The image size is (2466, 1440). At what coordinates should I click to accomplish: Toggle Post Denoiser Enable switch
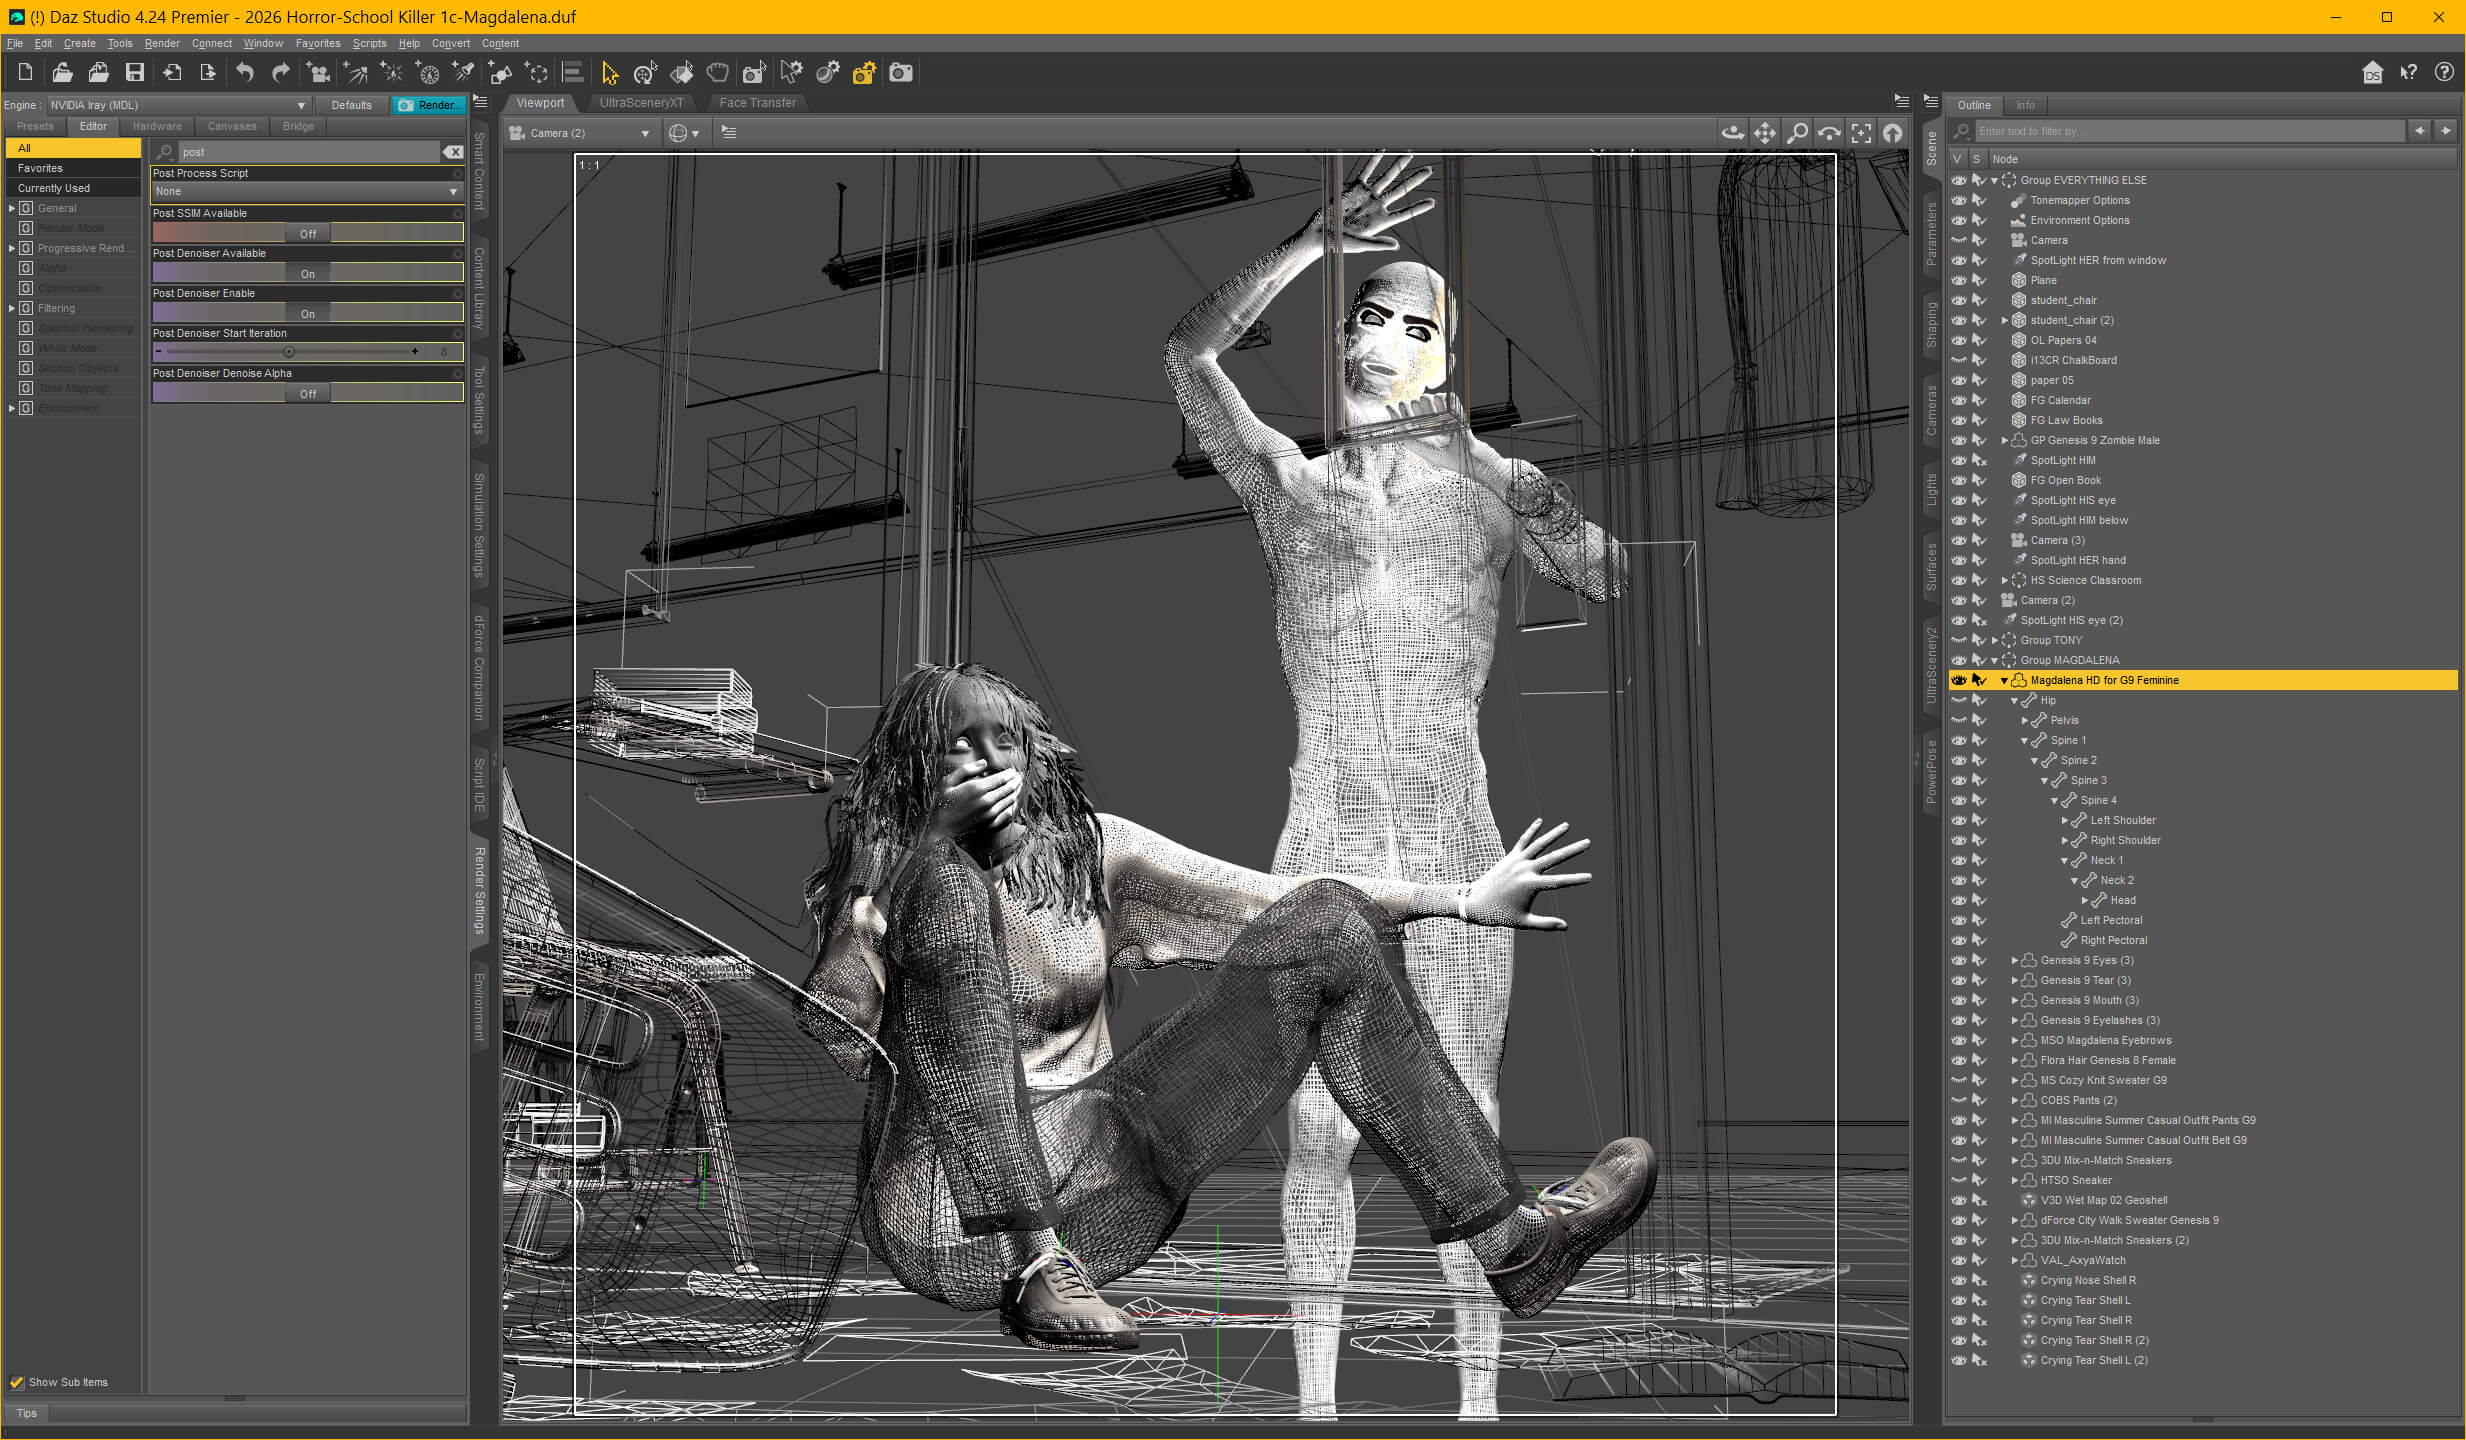click(x=307, y=313)
